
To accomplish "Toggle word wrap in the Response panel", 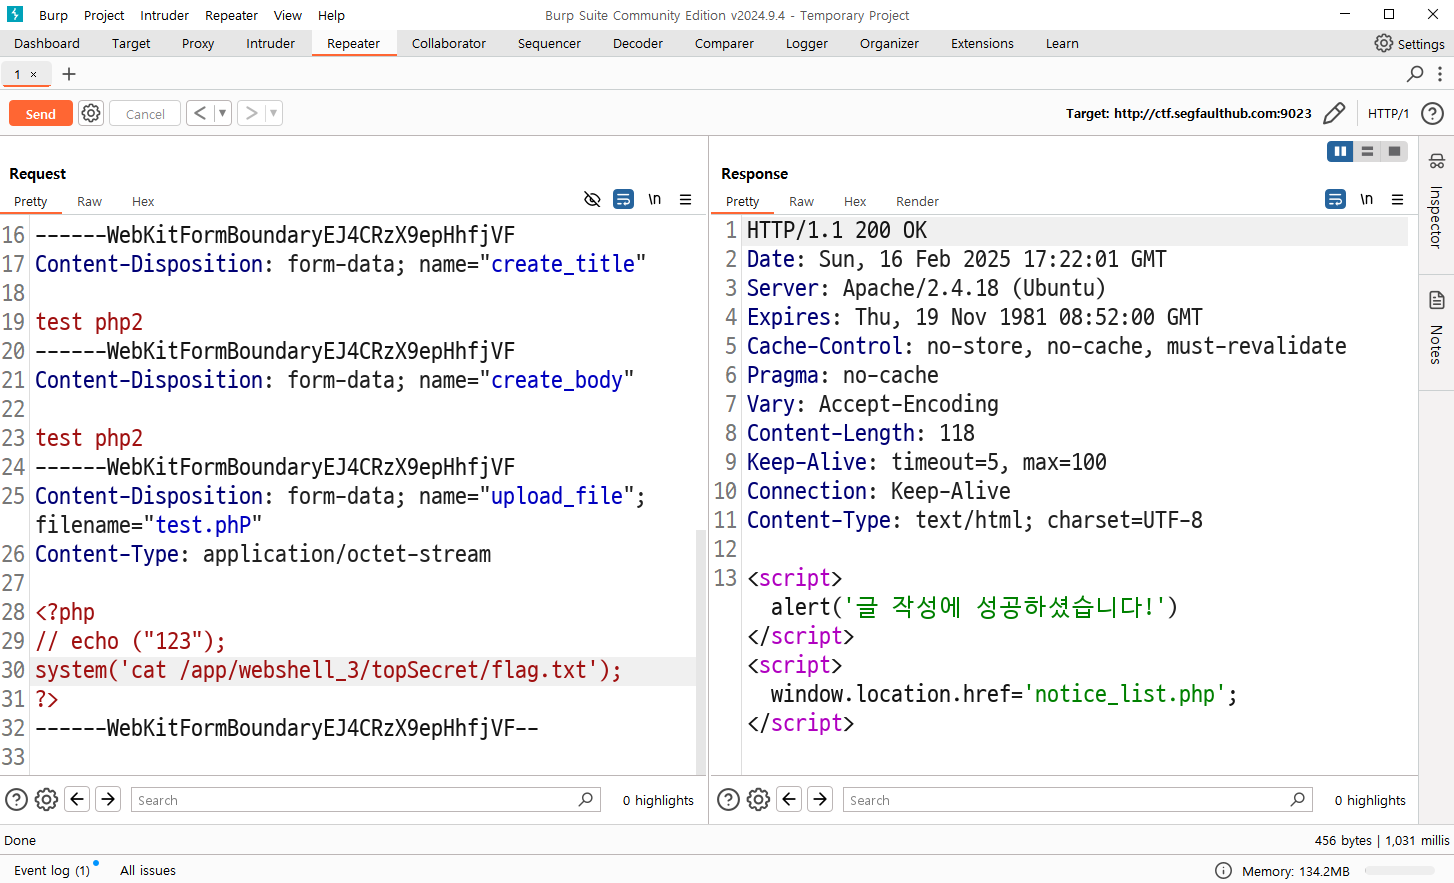I will [x=1335, y=199].
